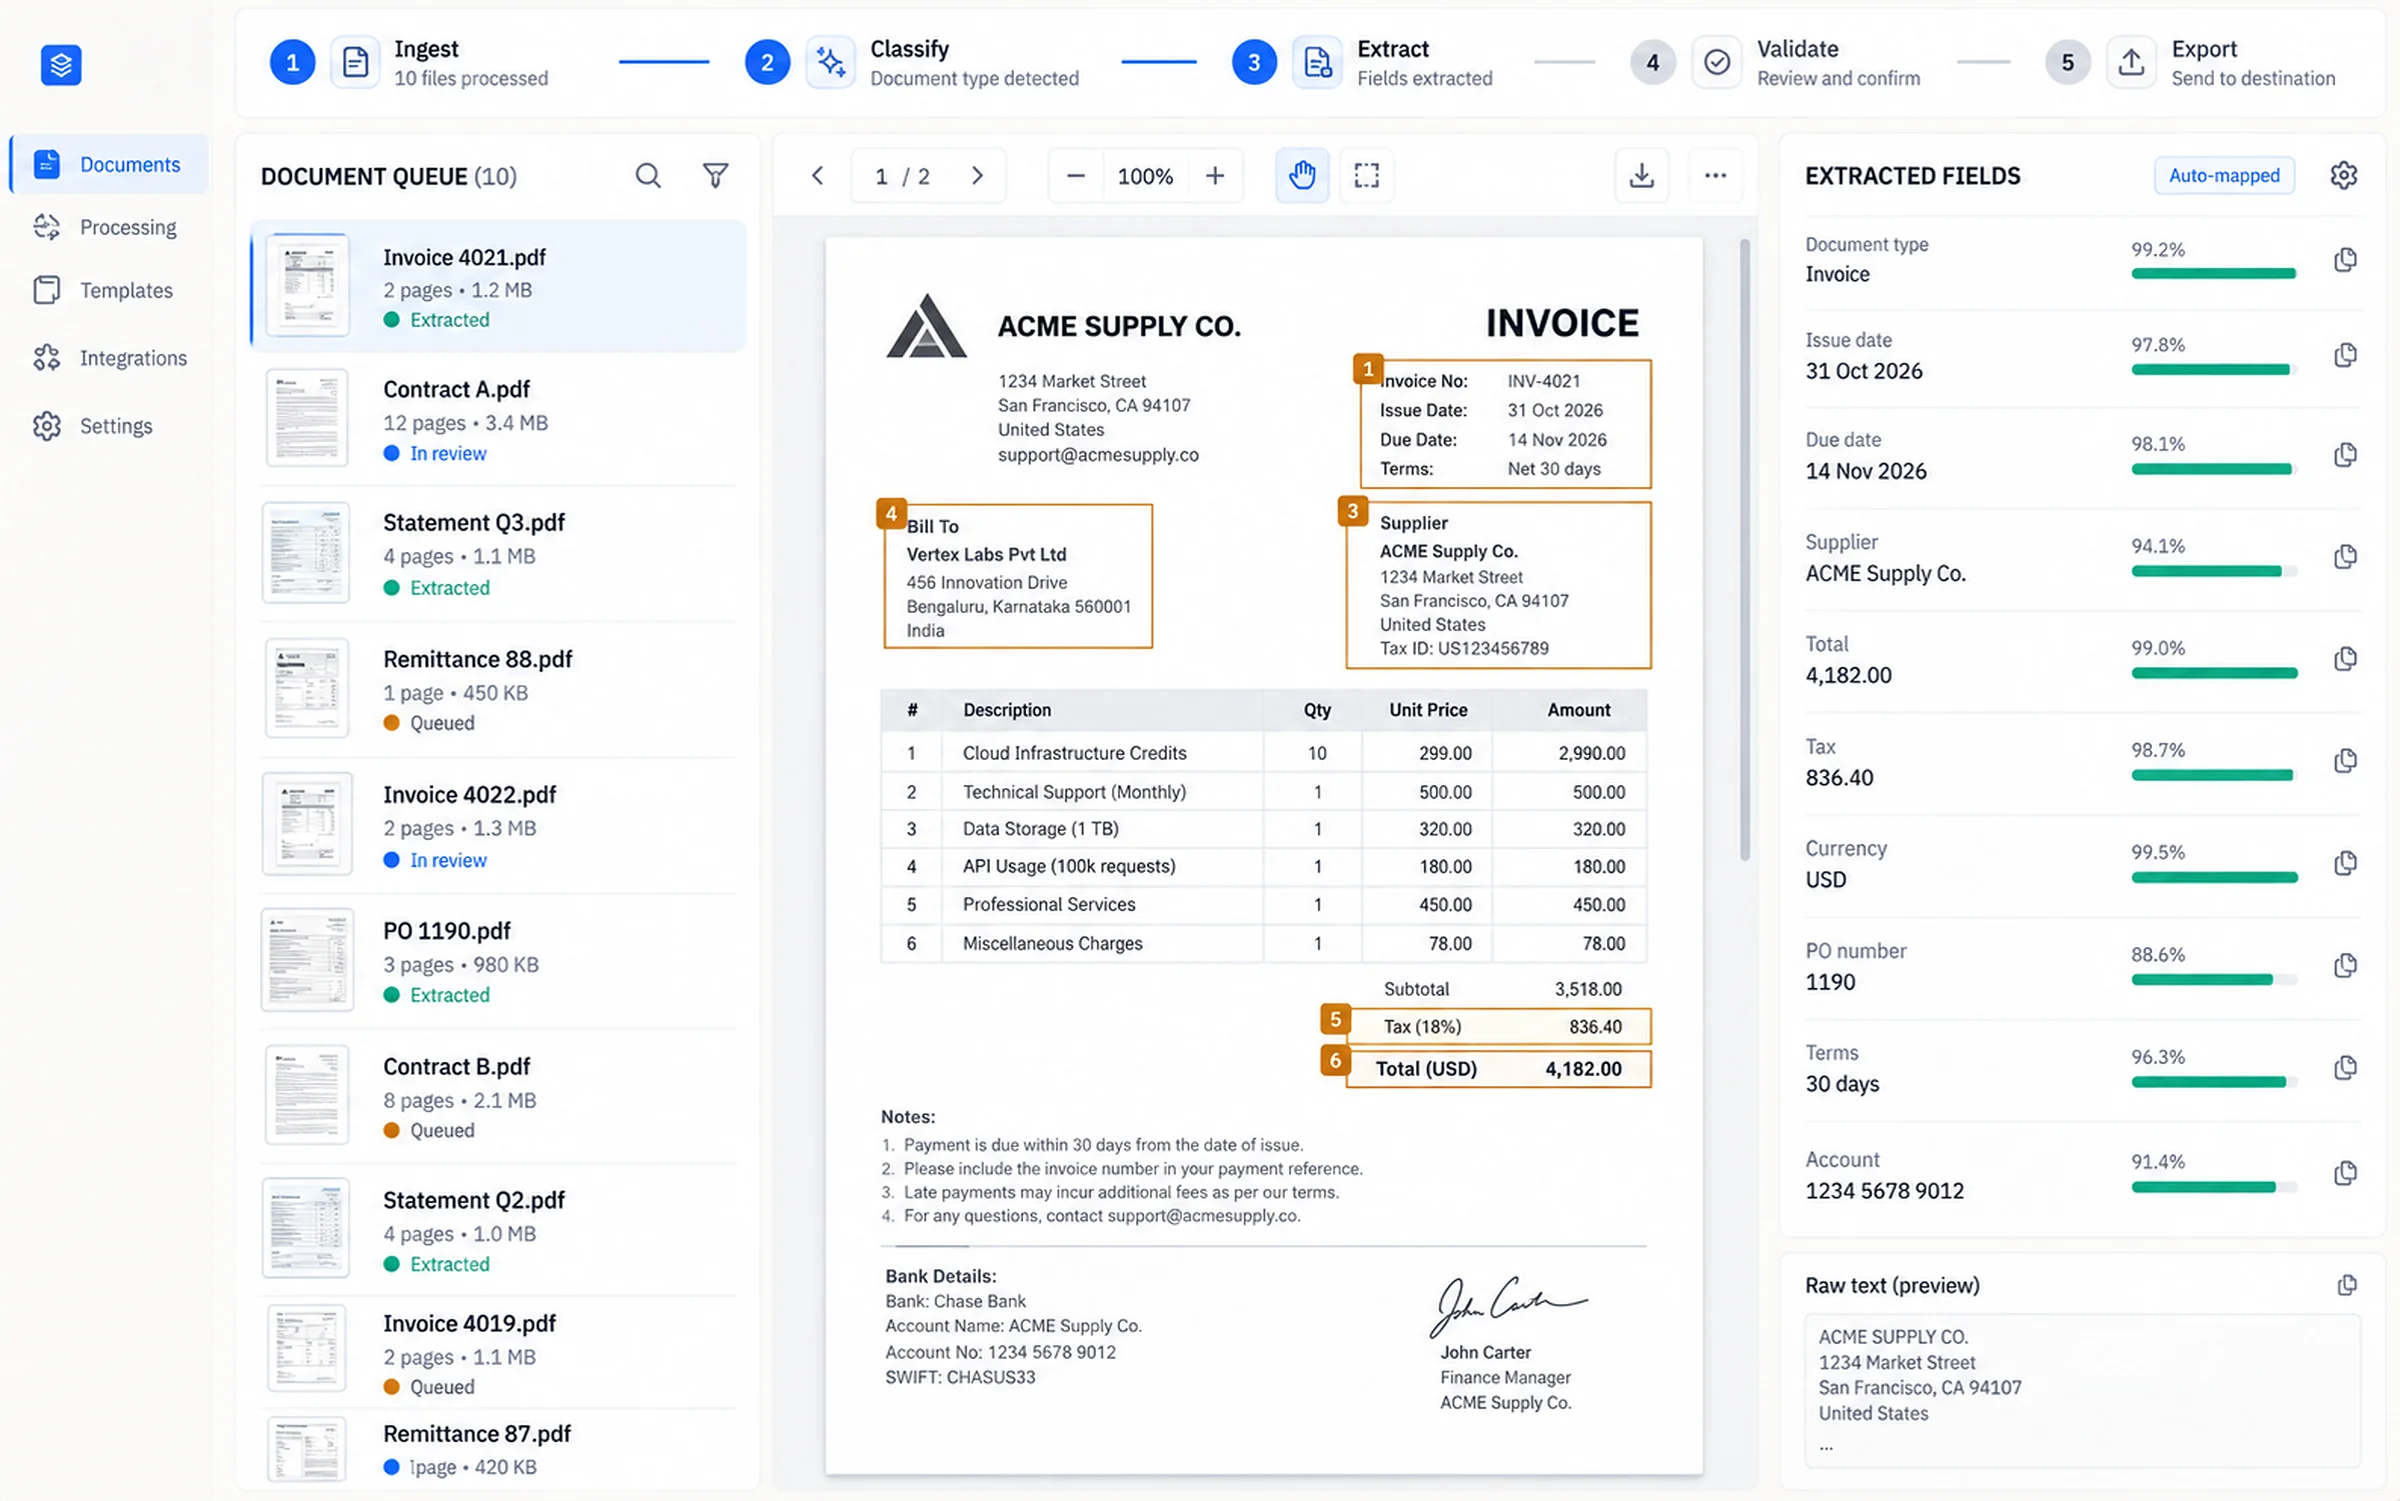
Task: Copy the Total field value
Action: [x=2345, y=659]
